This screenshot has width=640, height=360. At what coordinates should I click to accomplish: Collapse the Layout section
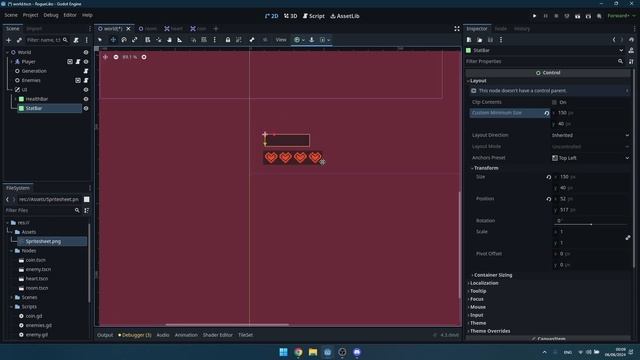click(x=478, y=81)
